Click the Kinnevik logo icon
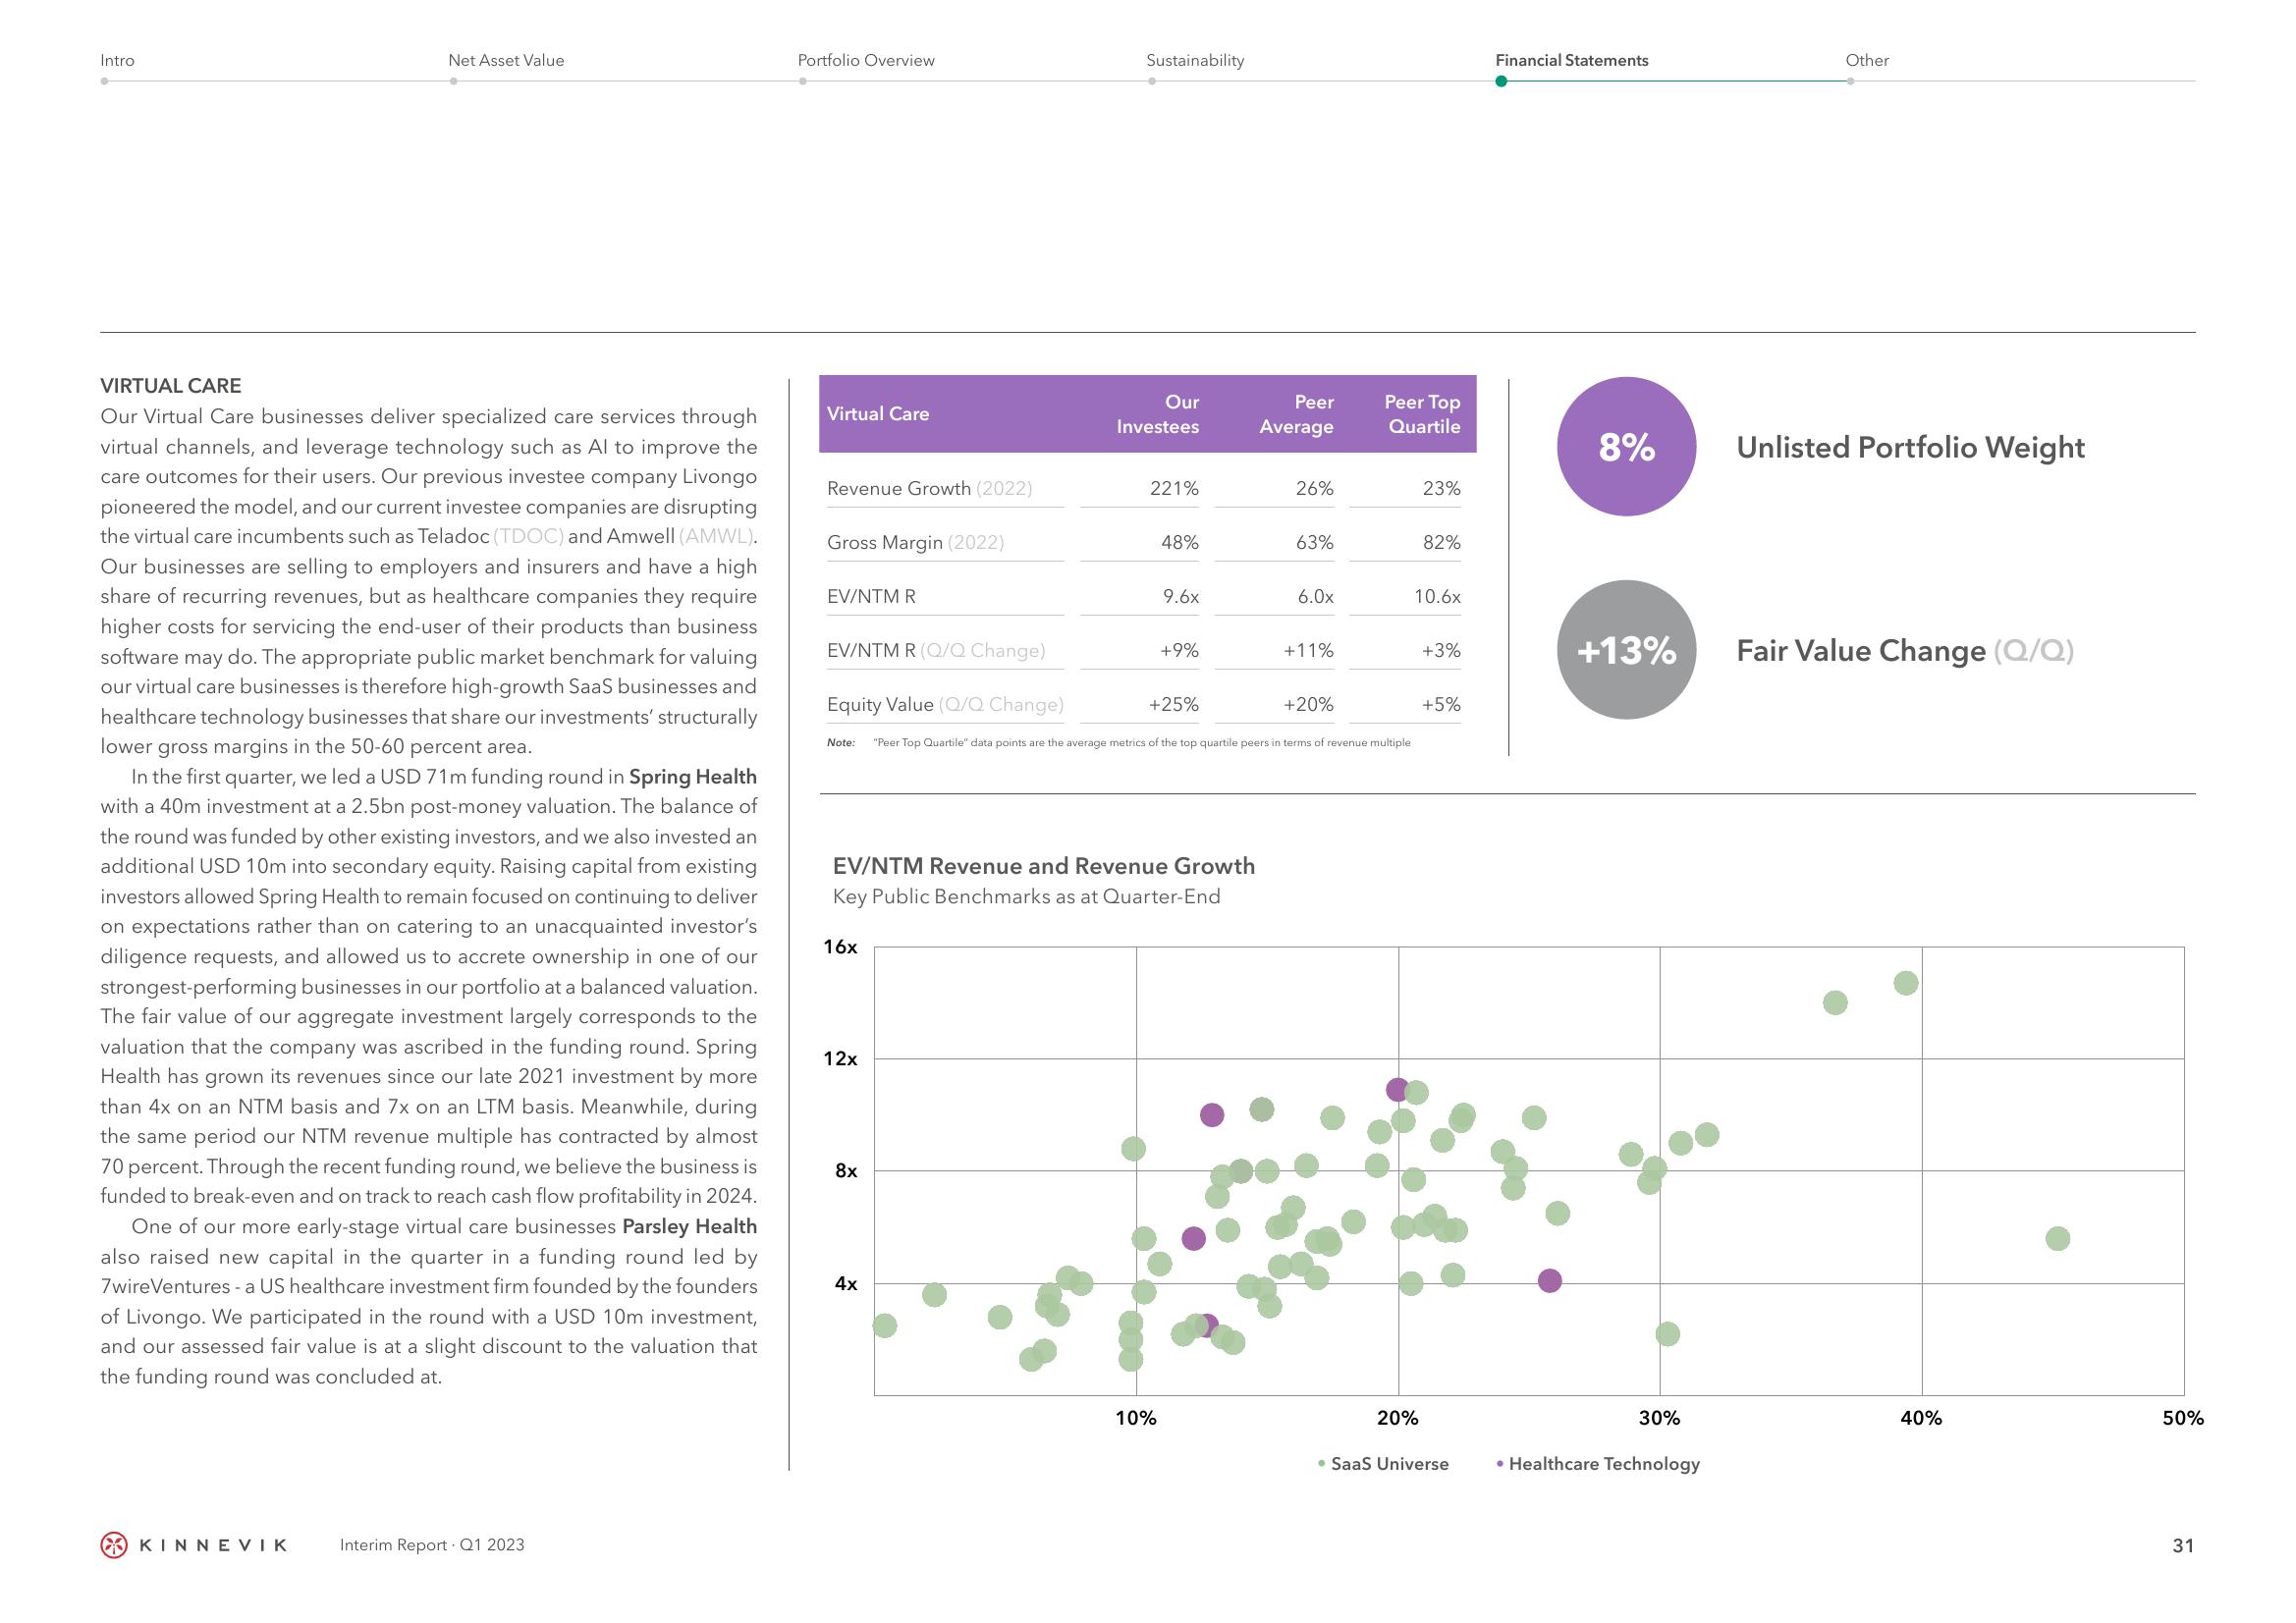 (x=115, y=1545)
